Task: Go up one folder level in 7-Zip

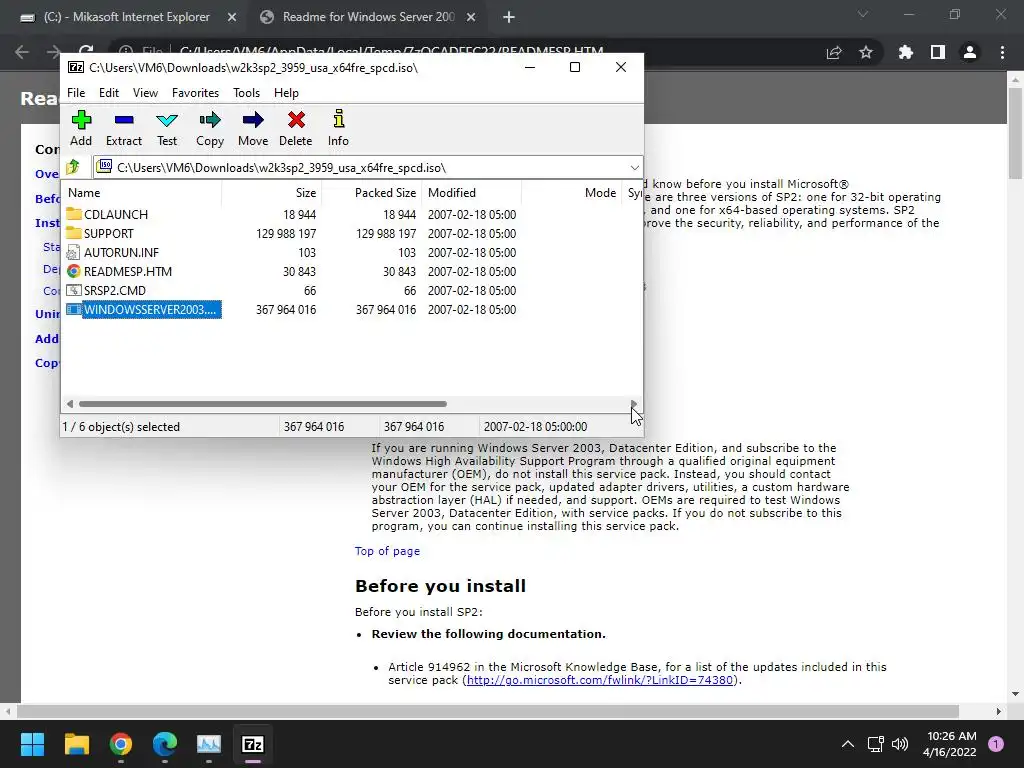Action: click(x=73, y=167)
